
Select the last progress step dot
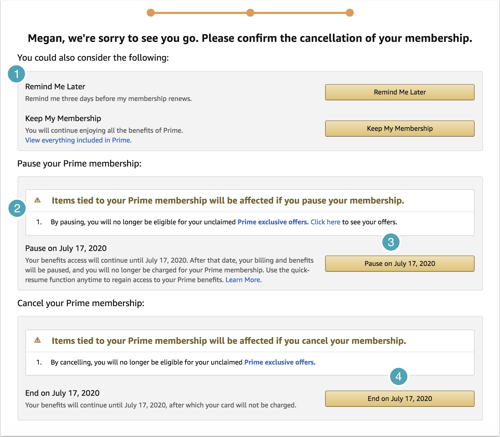coord(349,13)
